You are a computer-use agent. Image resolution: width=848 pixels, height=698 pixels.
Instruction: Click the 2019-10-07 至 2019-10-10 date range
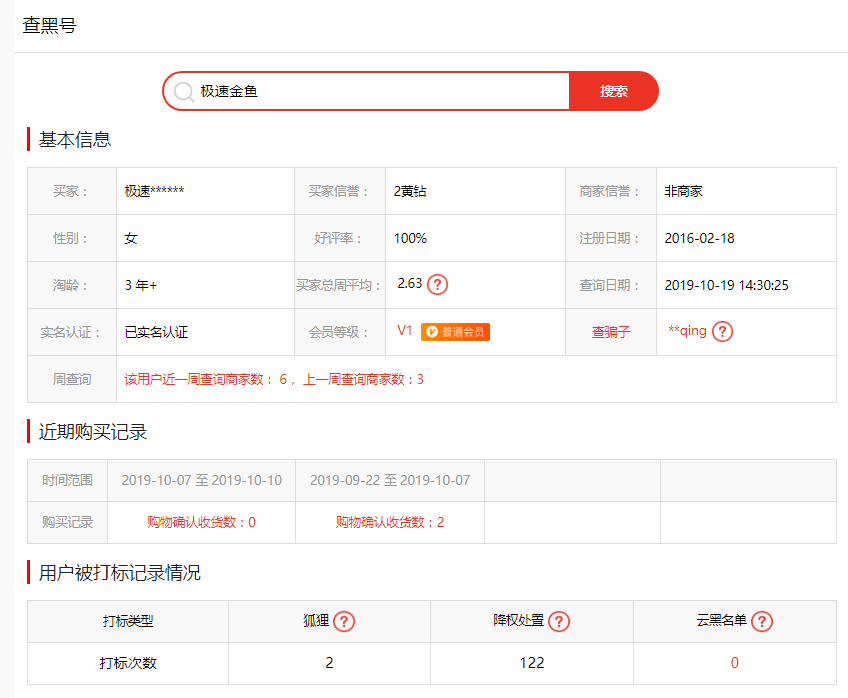[202, 480]
